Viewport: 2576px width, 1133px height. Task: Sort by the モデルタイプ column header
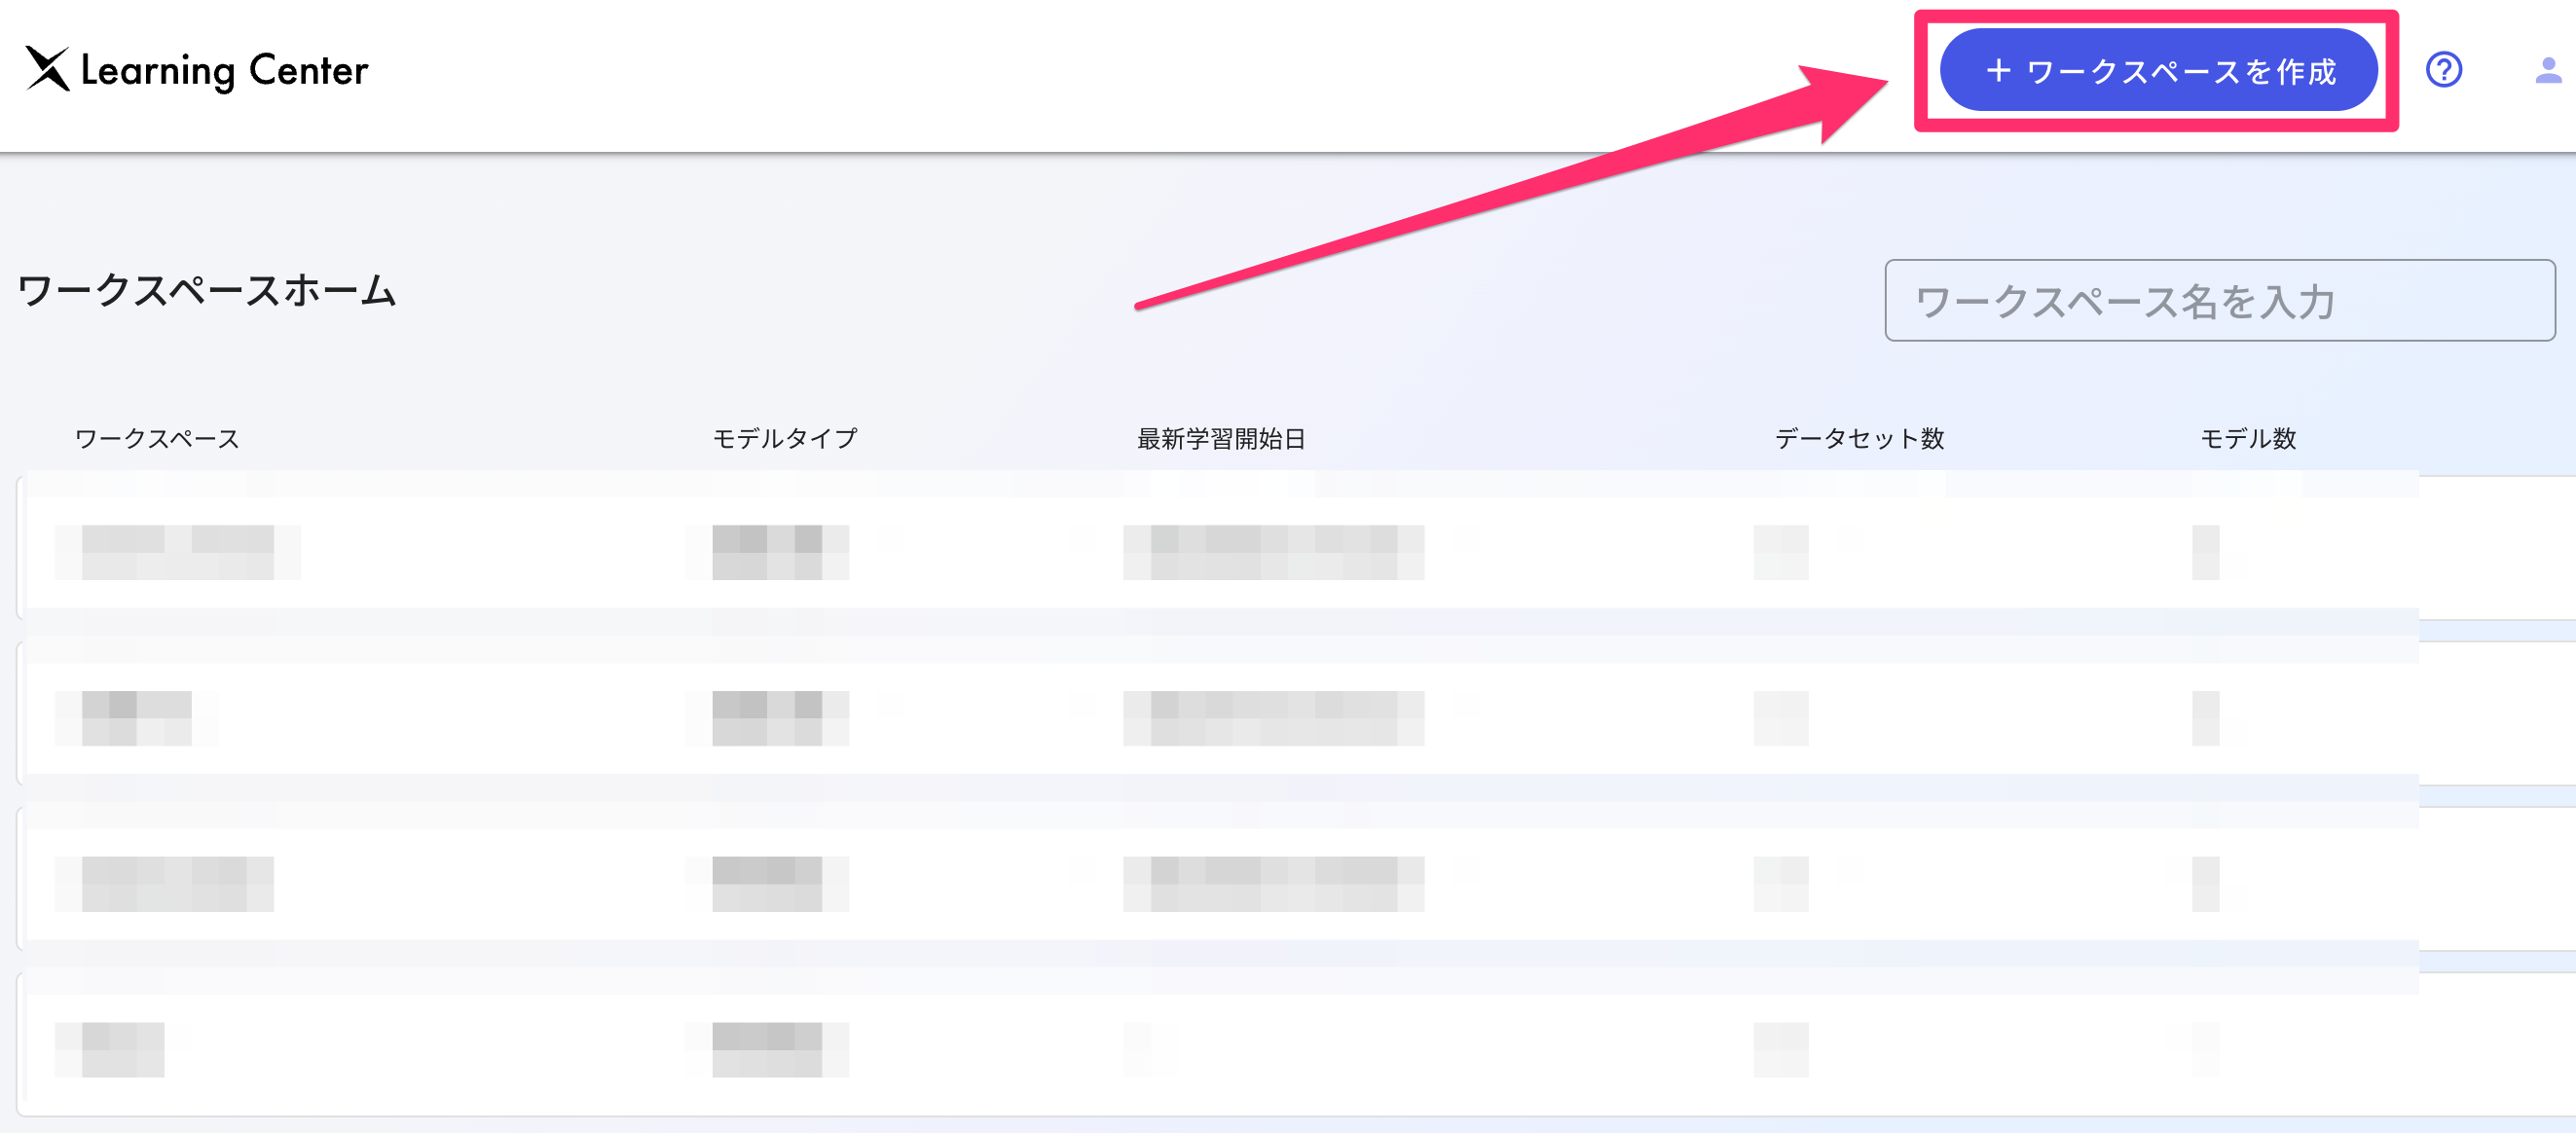(x=784, y=437)
